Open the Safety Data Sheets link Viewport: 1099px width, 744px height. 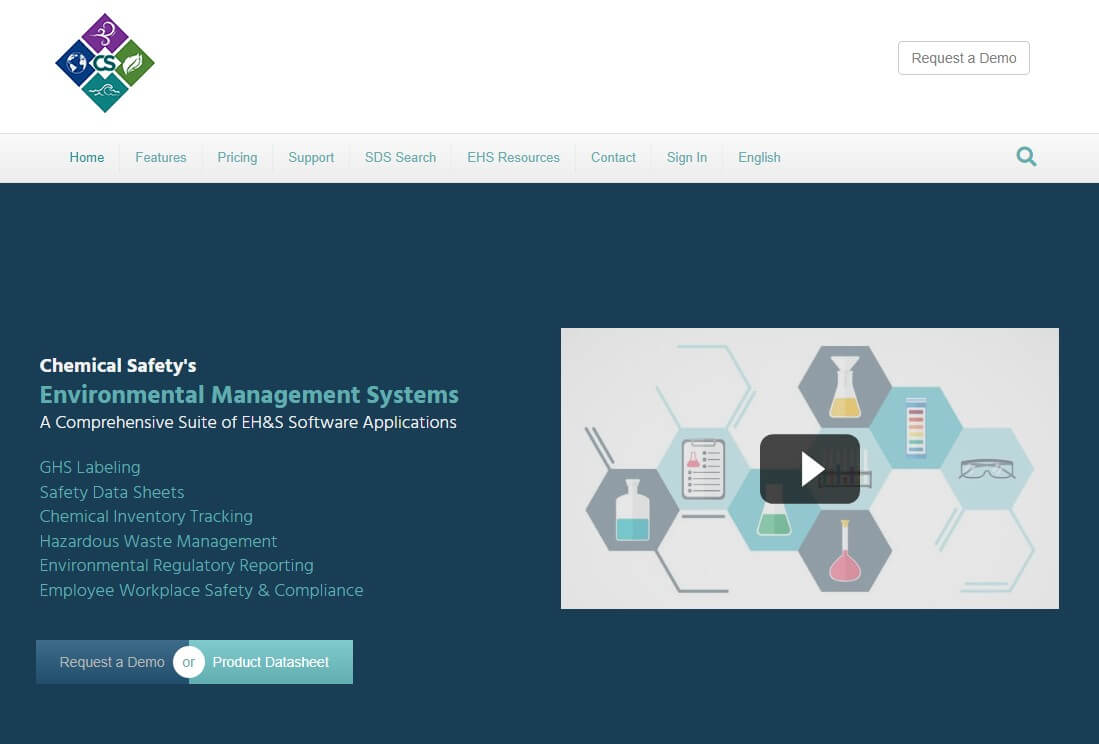click(112, 492)
